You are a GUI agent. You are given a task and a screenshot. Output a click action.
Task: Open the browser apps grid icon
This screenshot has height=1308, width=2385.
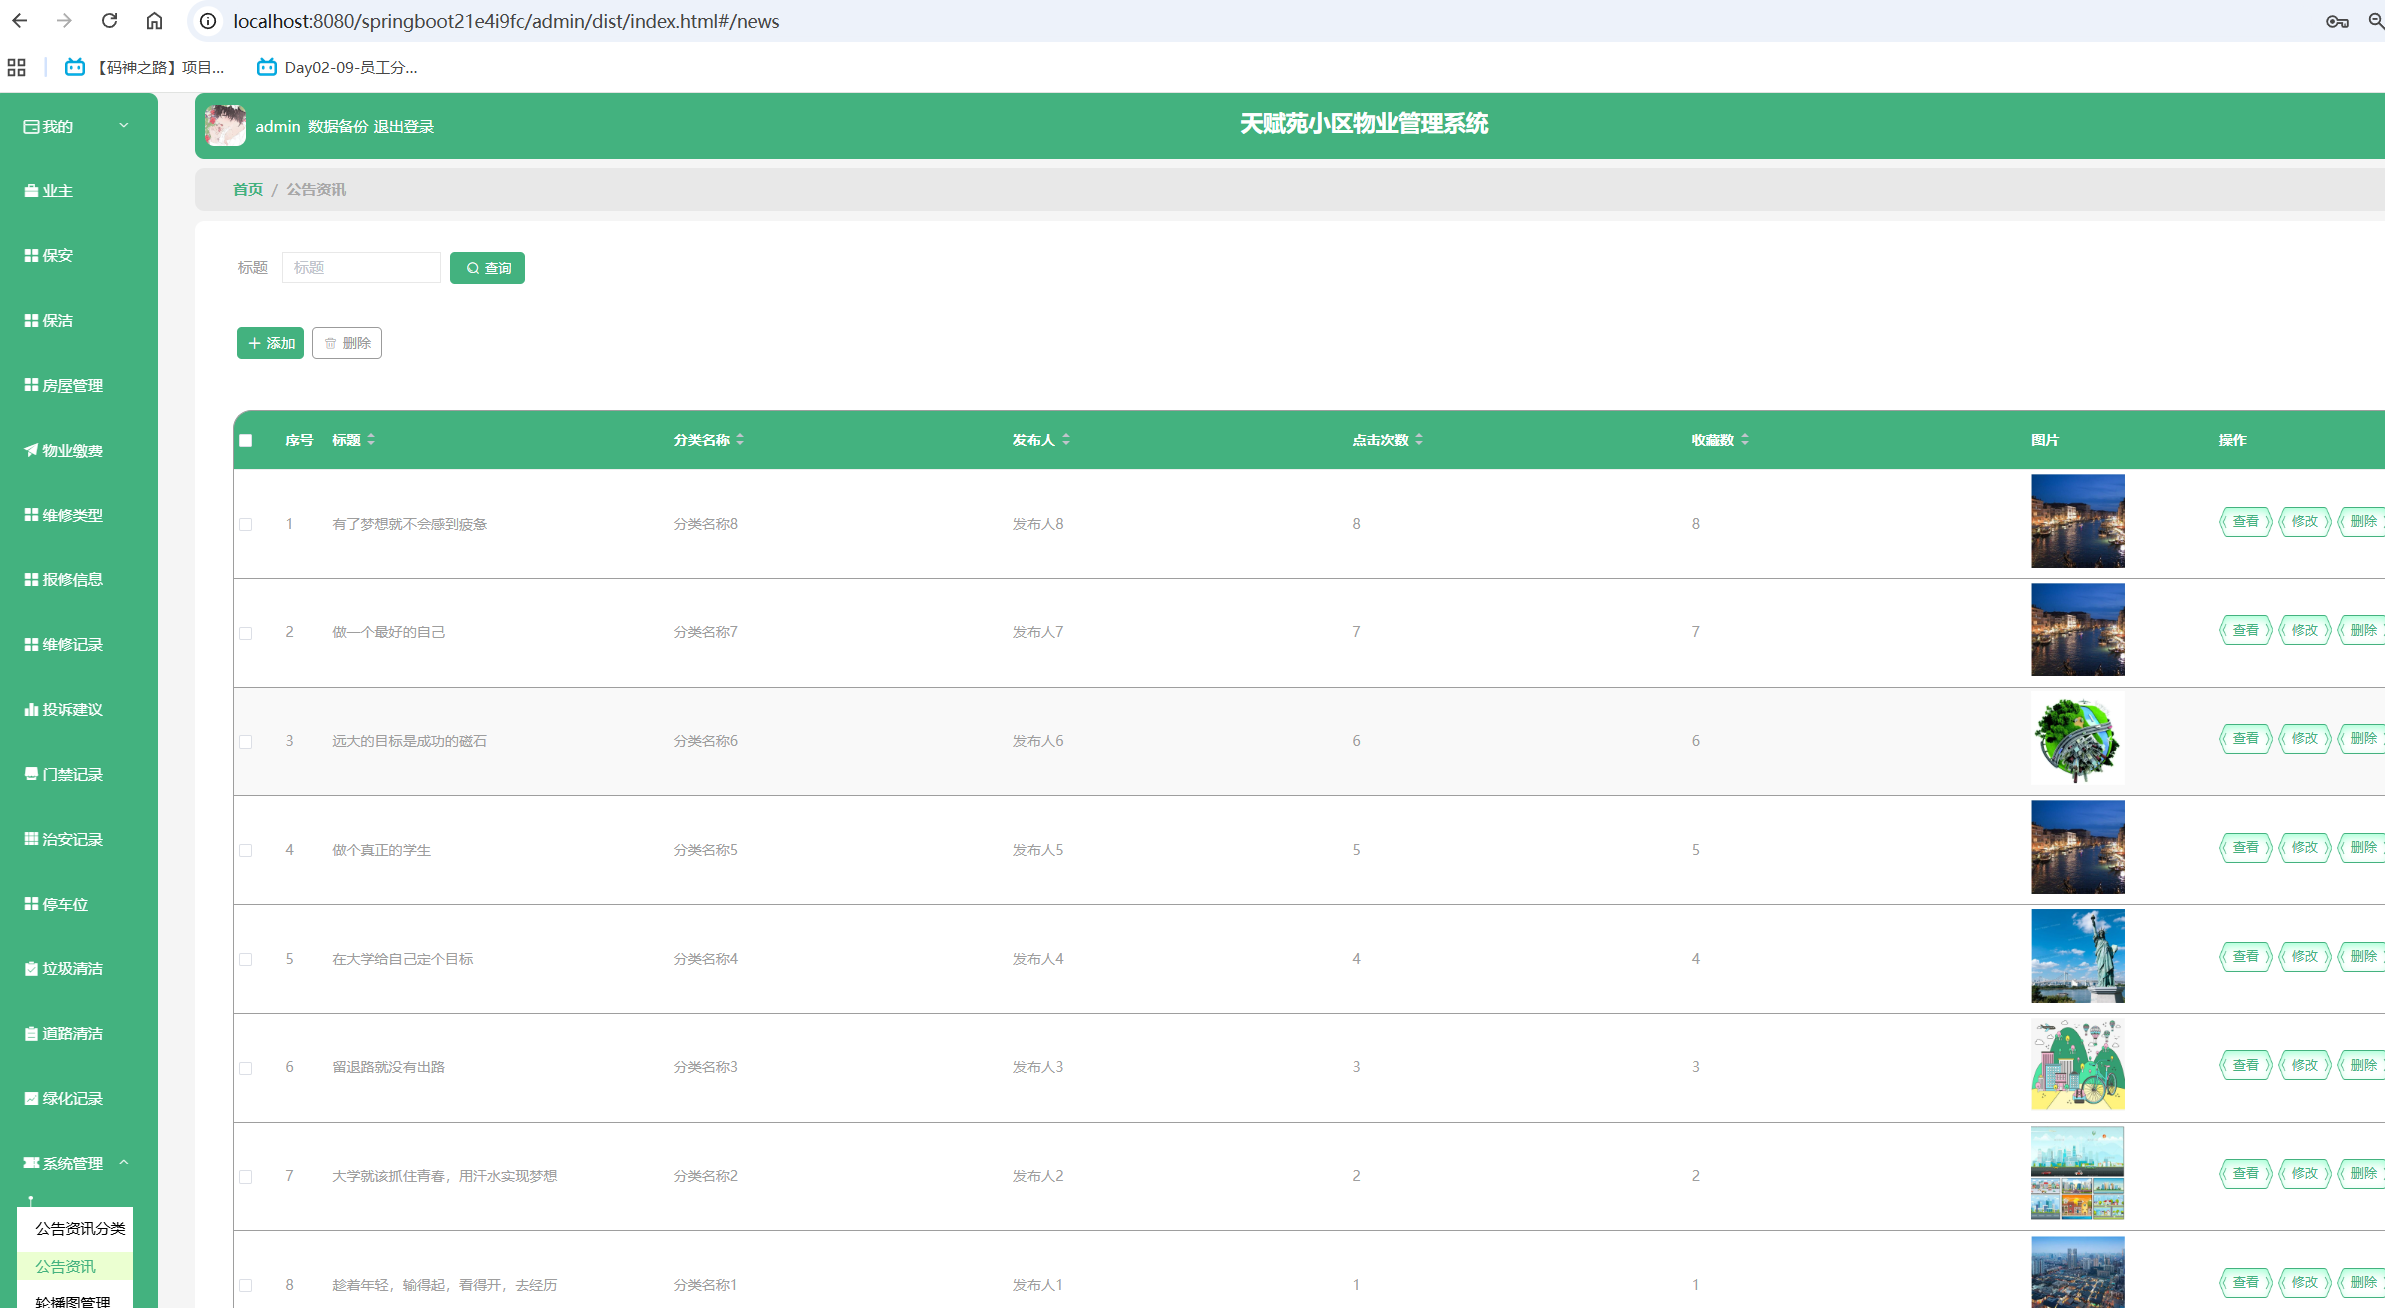pos(16,68)
